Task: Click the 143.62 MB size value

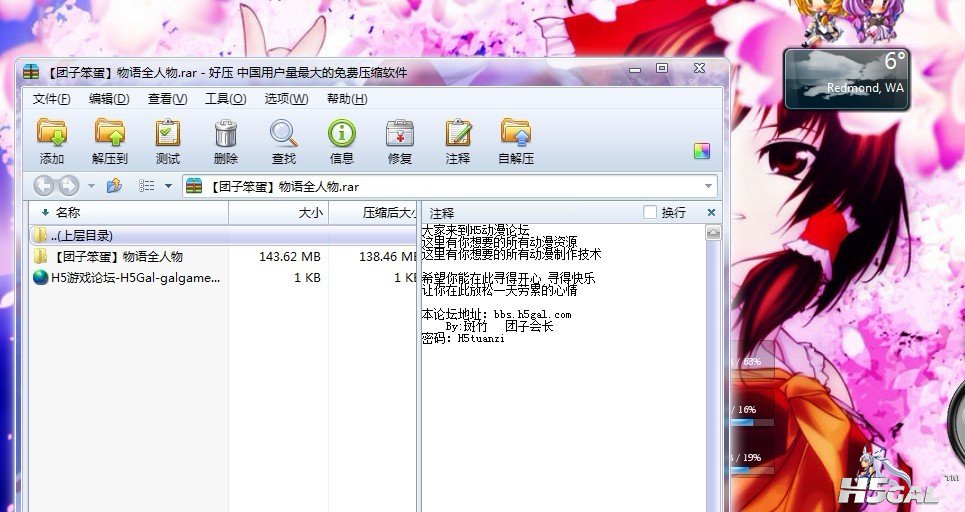Action: [289, 257]
